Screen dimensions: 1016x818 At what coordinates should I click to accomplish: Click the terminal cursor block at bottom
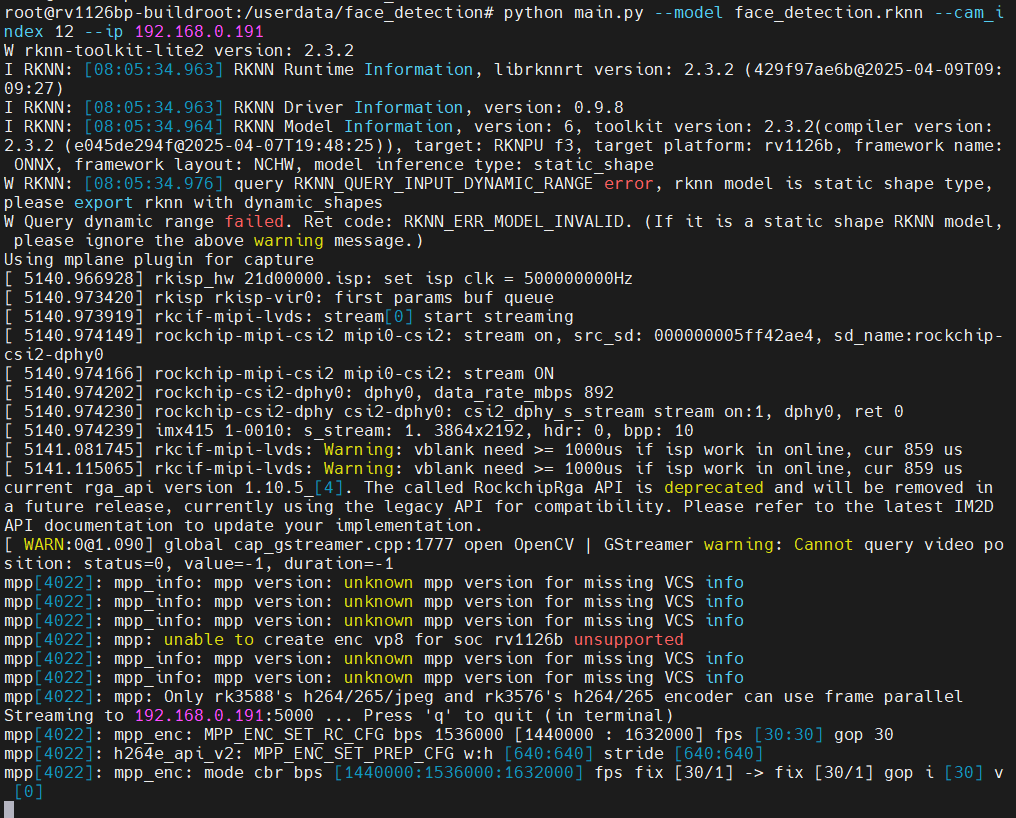pyautogui.click(x=9, y=810)
